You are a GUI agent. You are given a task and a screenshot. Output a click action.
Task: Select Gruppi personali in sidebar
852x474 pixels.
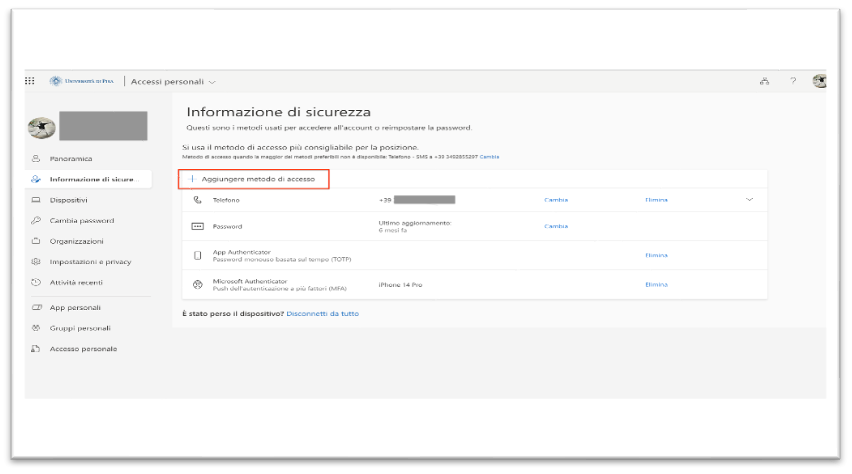tap(80, 328)
